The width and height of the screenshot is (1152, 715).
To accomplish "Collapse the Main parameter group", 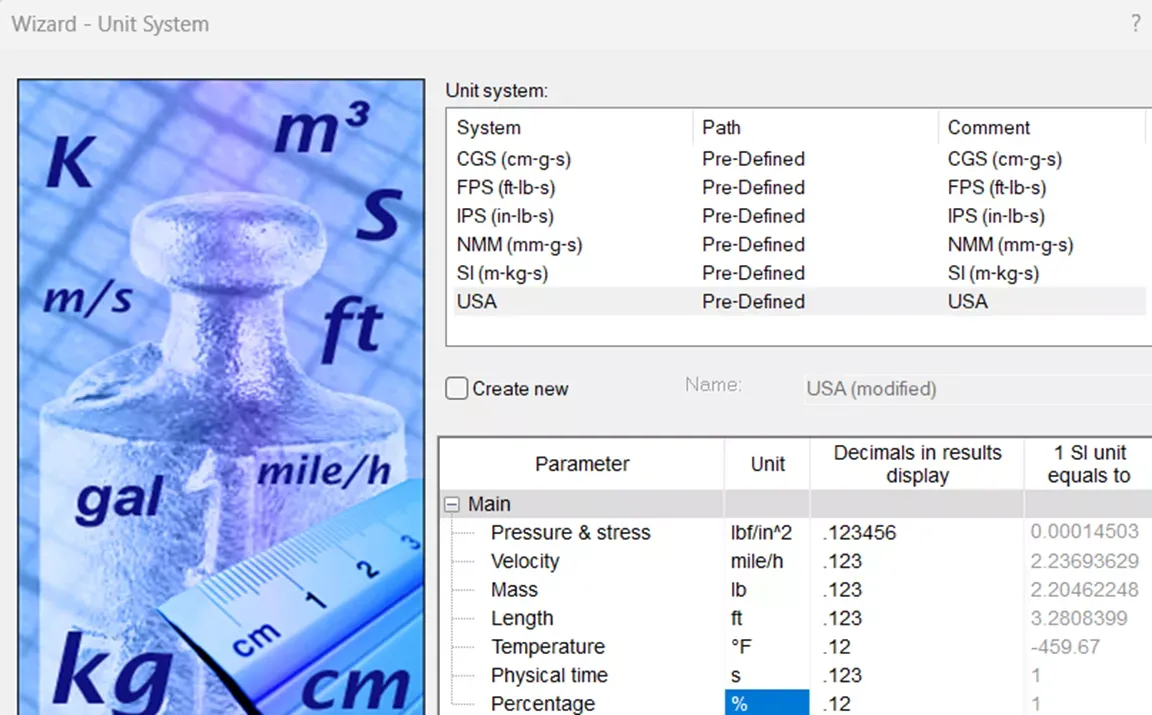I will tap(452, 504).
